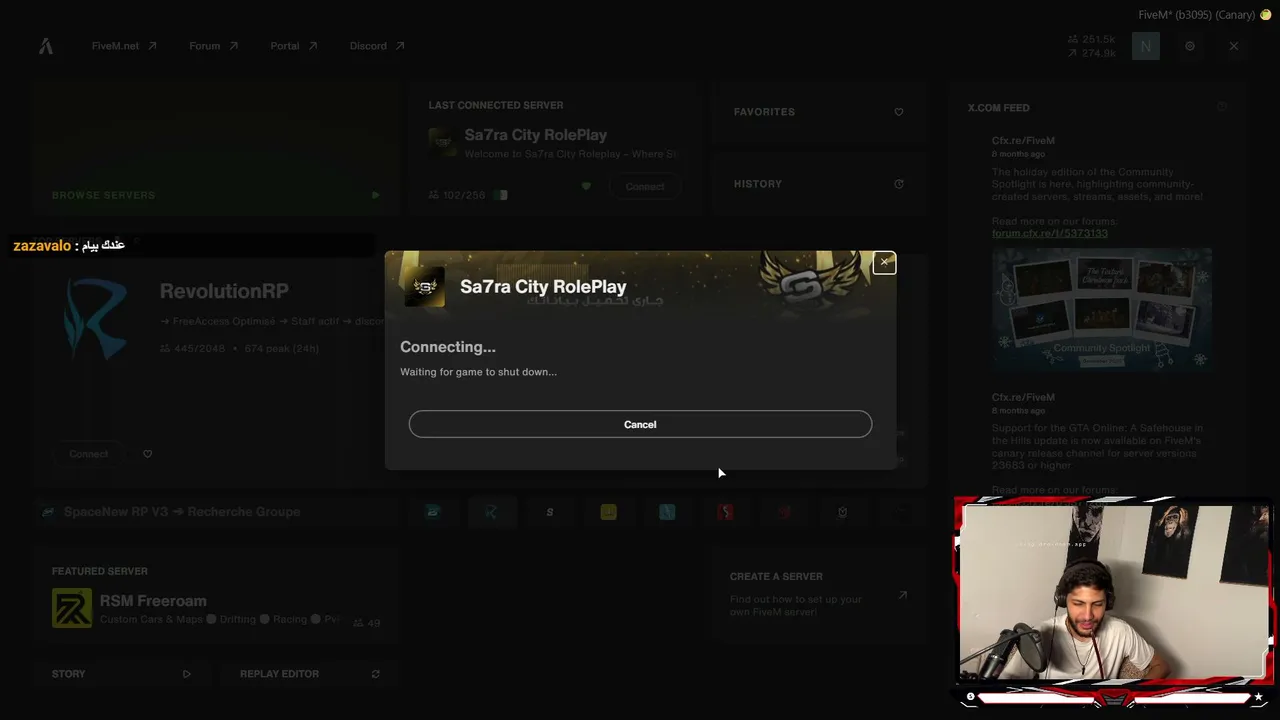The image size is (1280, 720).
Task: Open the N user account avatar
Action: tap(1146, 46)
